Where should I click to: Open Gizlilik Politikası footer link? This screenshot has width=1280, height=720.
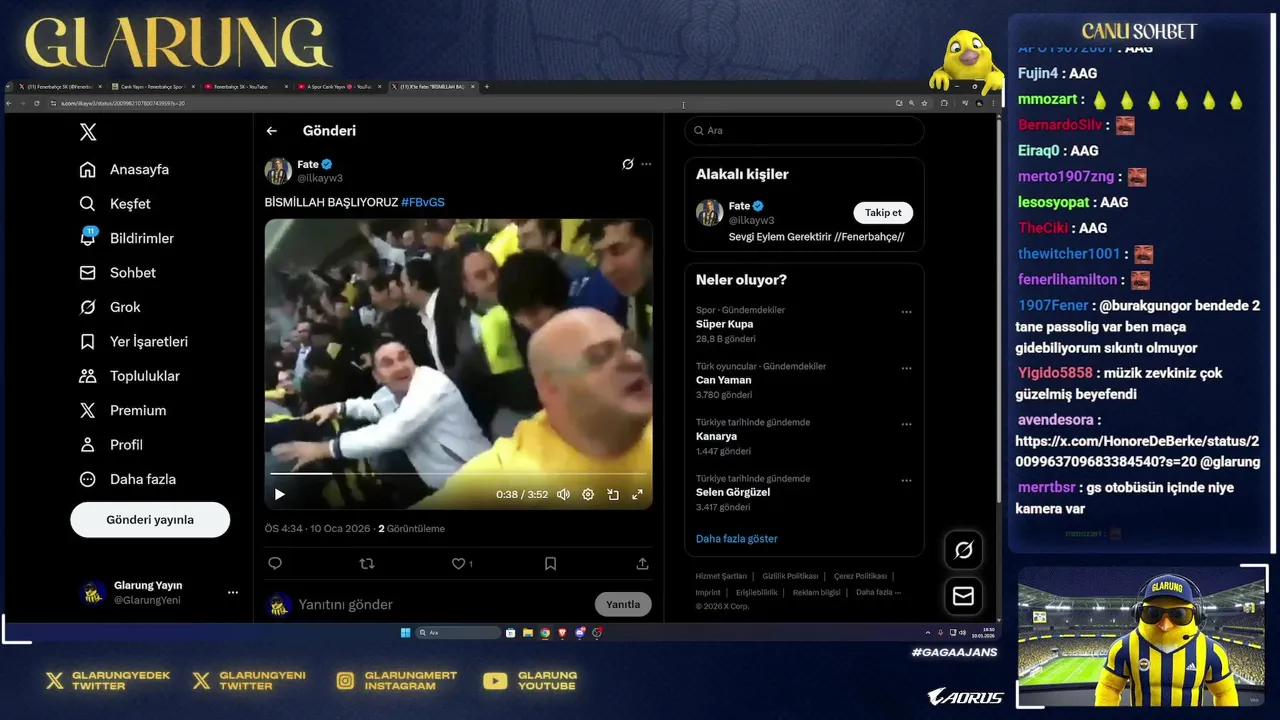[x=790, y=576]
